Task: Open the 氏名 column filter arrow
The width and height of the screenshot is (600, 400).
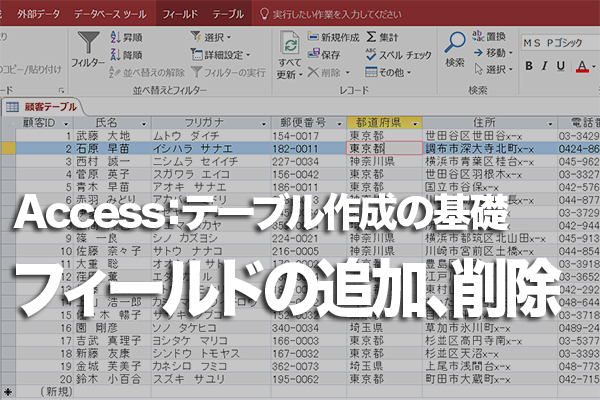Action: click(144, 124)
